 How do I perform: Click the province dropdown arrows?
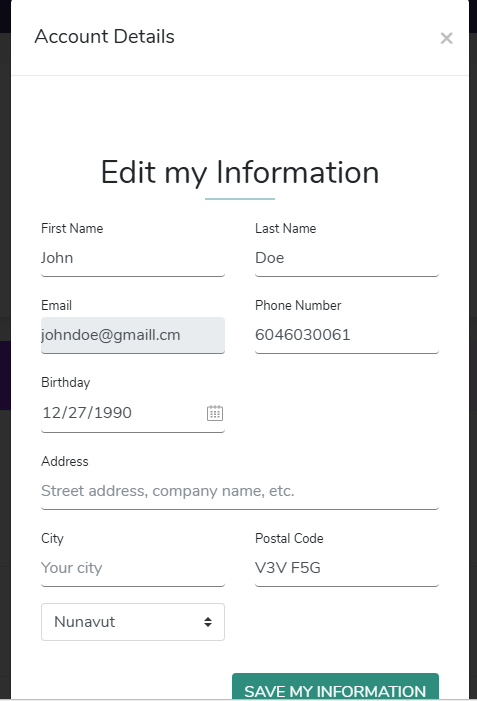point(207,622)
